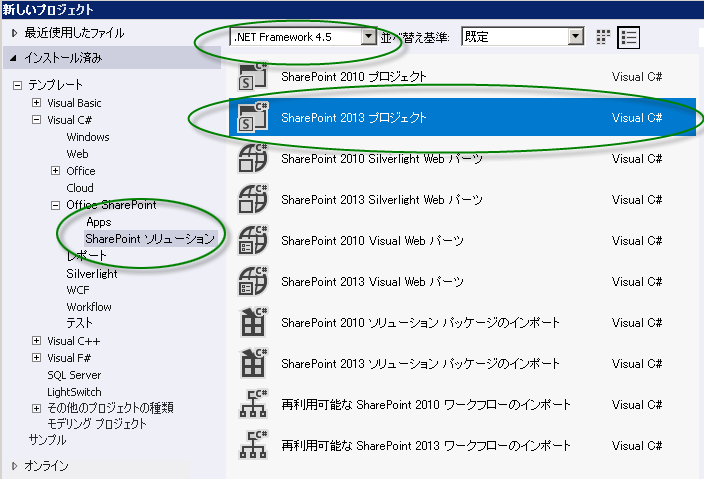The width and height of the screenshot is (704, 479).
Task: Select Silverlight template category
Action: click(92, 273)
